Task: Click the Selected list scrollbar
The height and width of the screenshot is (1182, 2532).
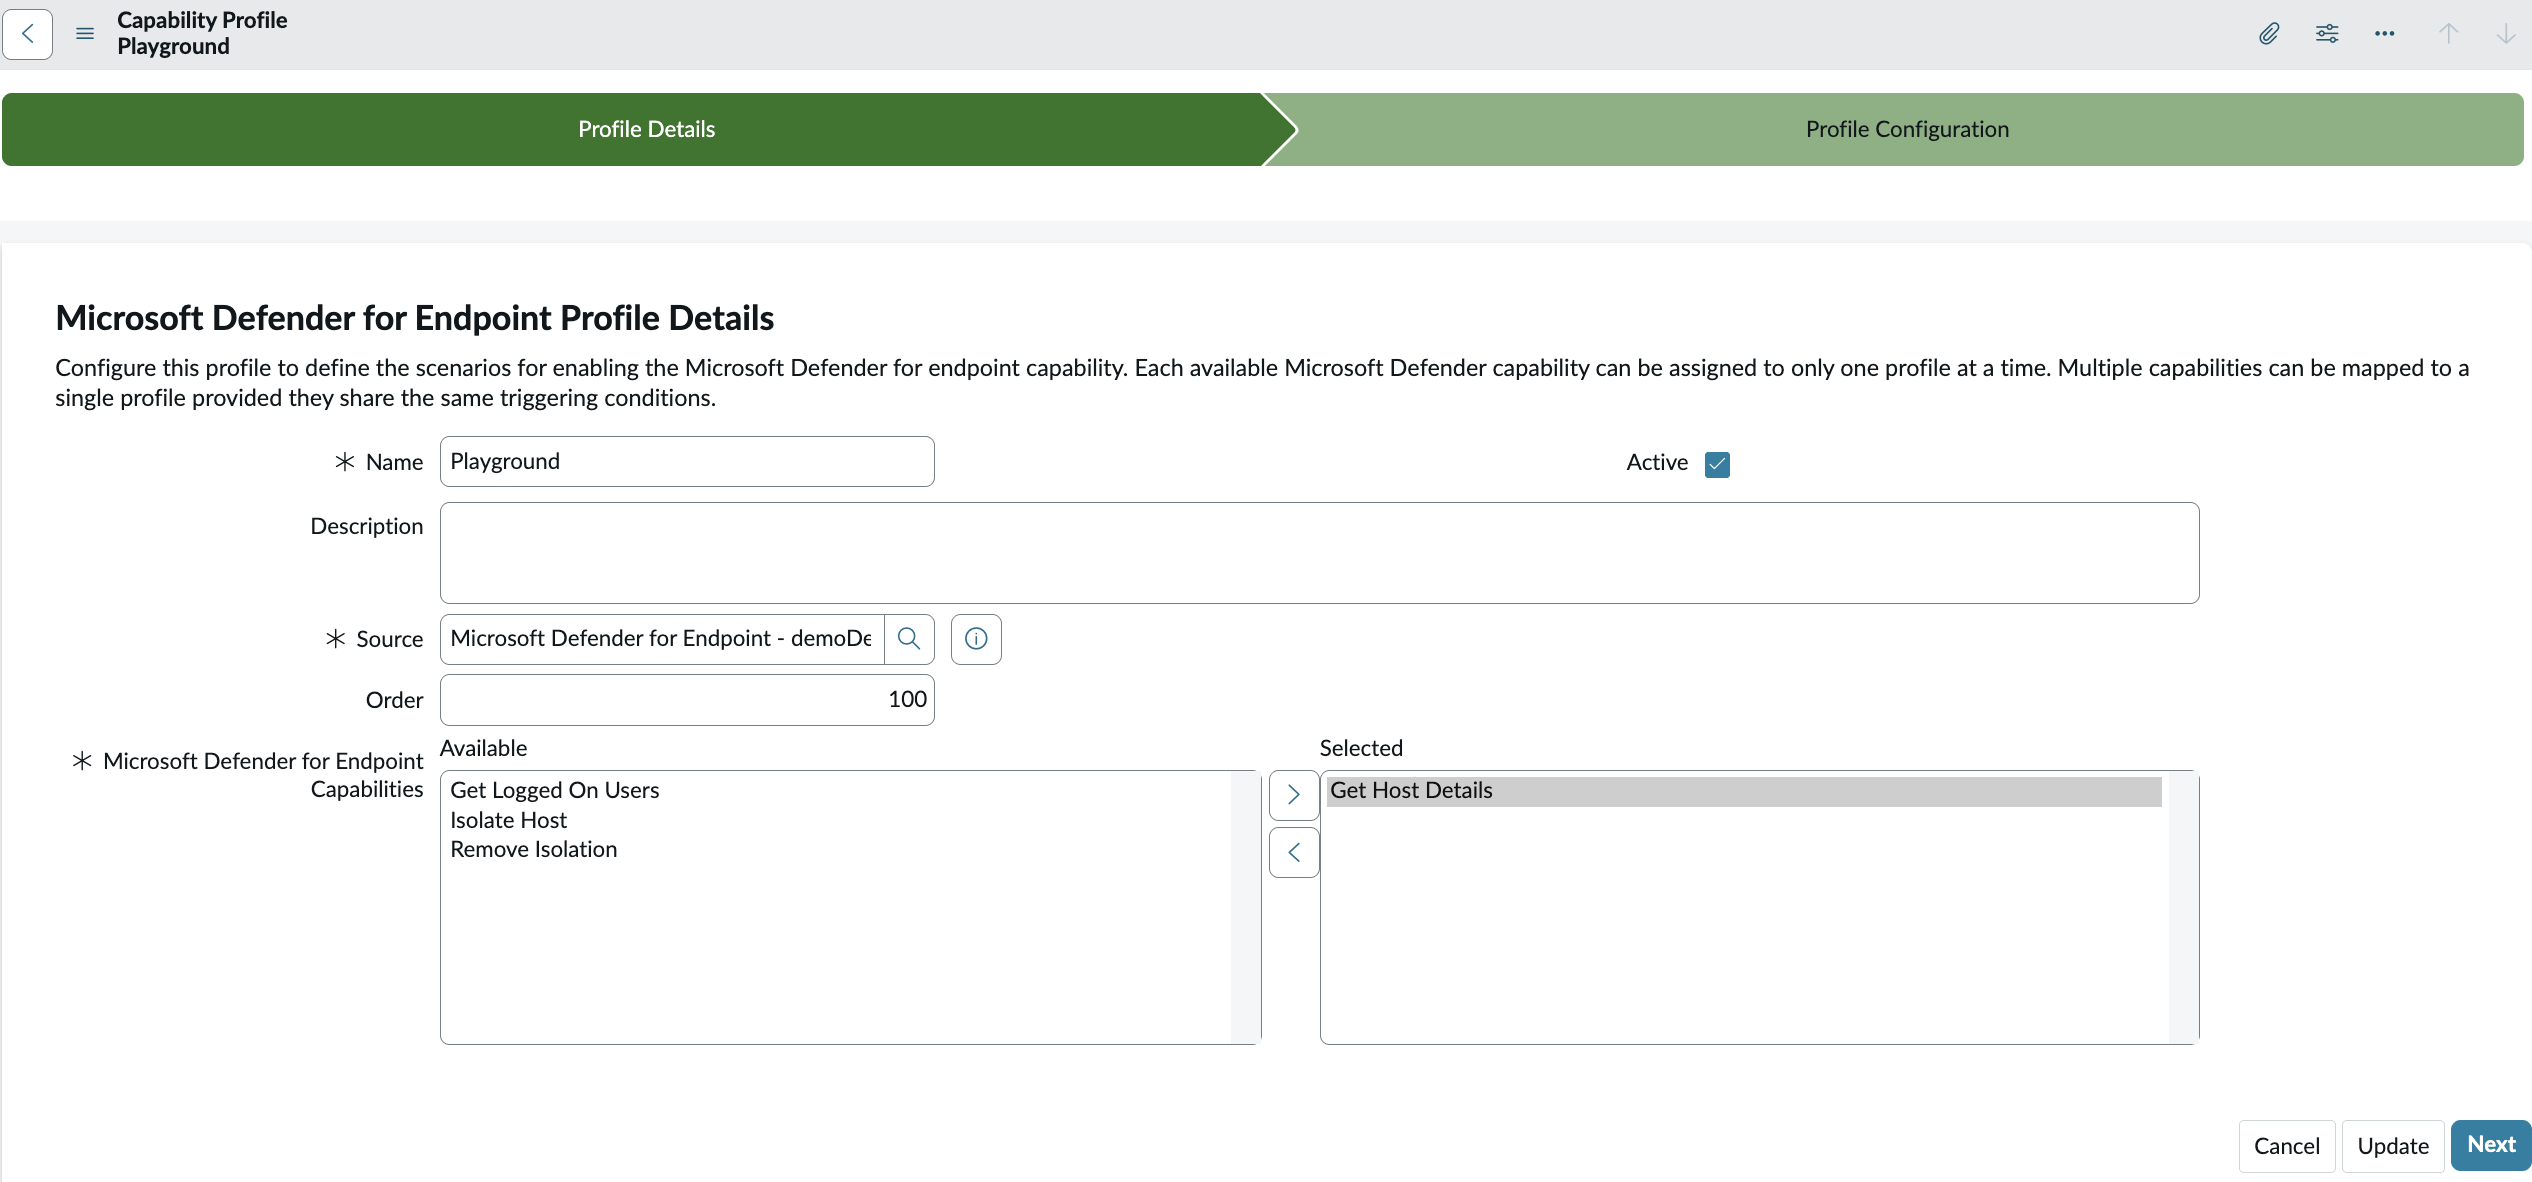Action: tap(2183, 907)
